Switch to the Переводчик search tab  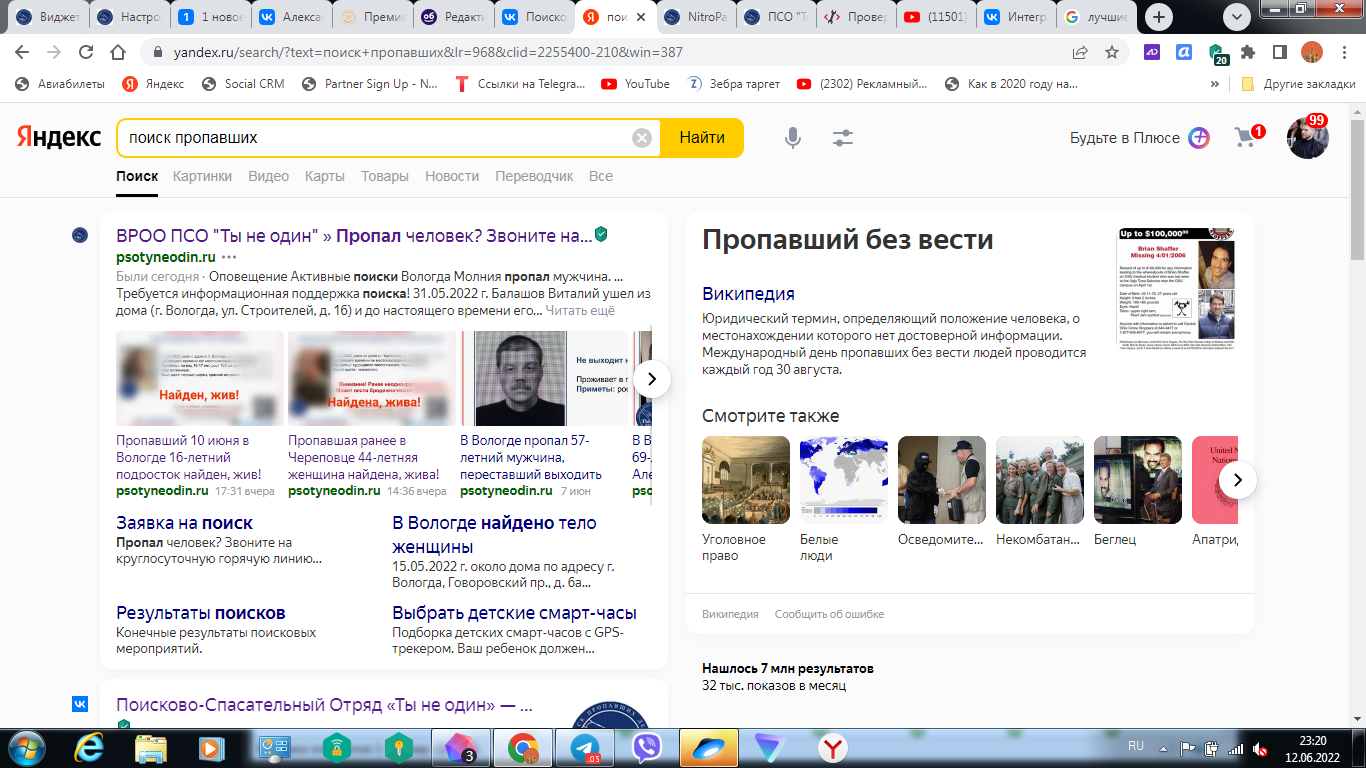click(x=534, y=176)
